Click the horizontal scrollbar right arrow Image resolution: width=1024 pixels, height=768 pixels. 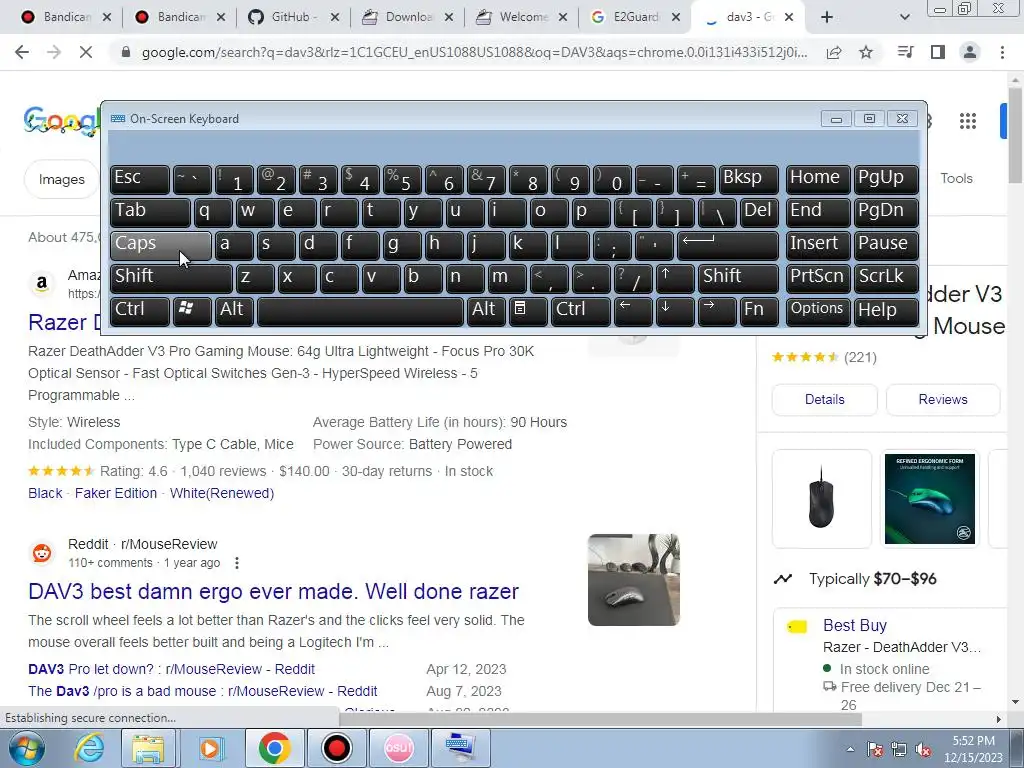999,719
